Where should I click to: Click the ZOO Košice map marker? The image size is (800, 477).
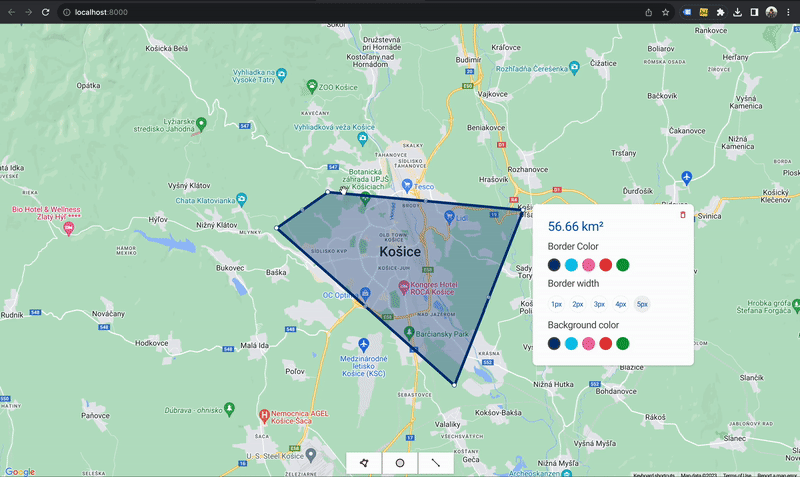[x=312, y=86]
